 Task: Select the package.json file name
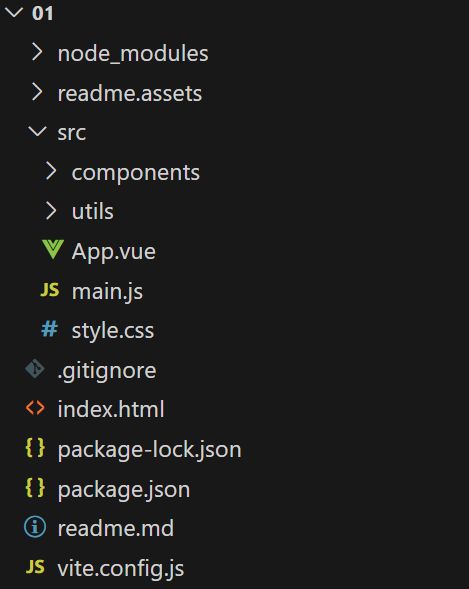[124, 490]
